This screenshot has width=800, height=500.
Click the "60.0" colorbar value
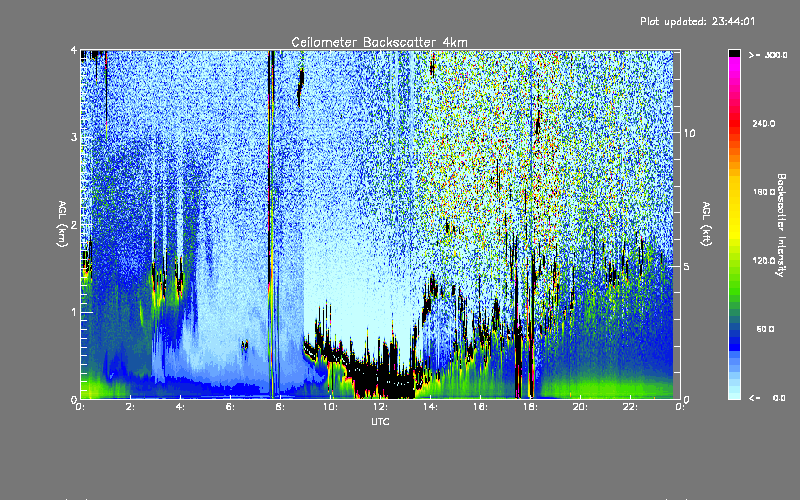[x=765, y=329]
